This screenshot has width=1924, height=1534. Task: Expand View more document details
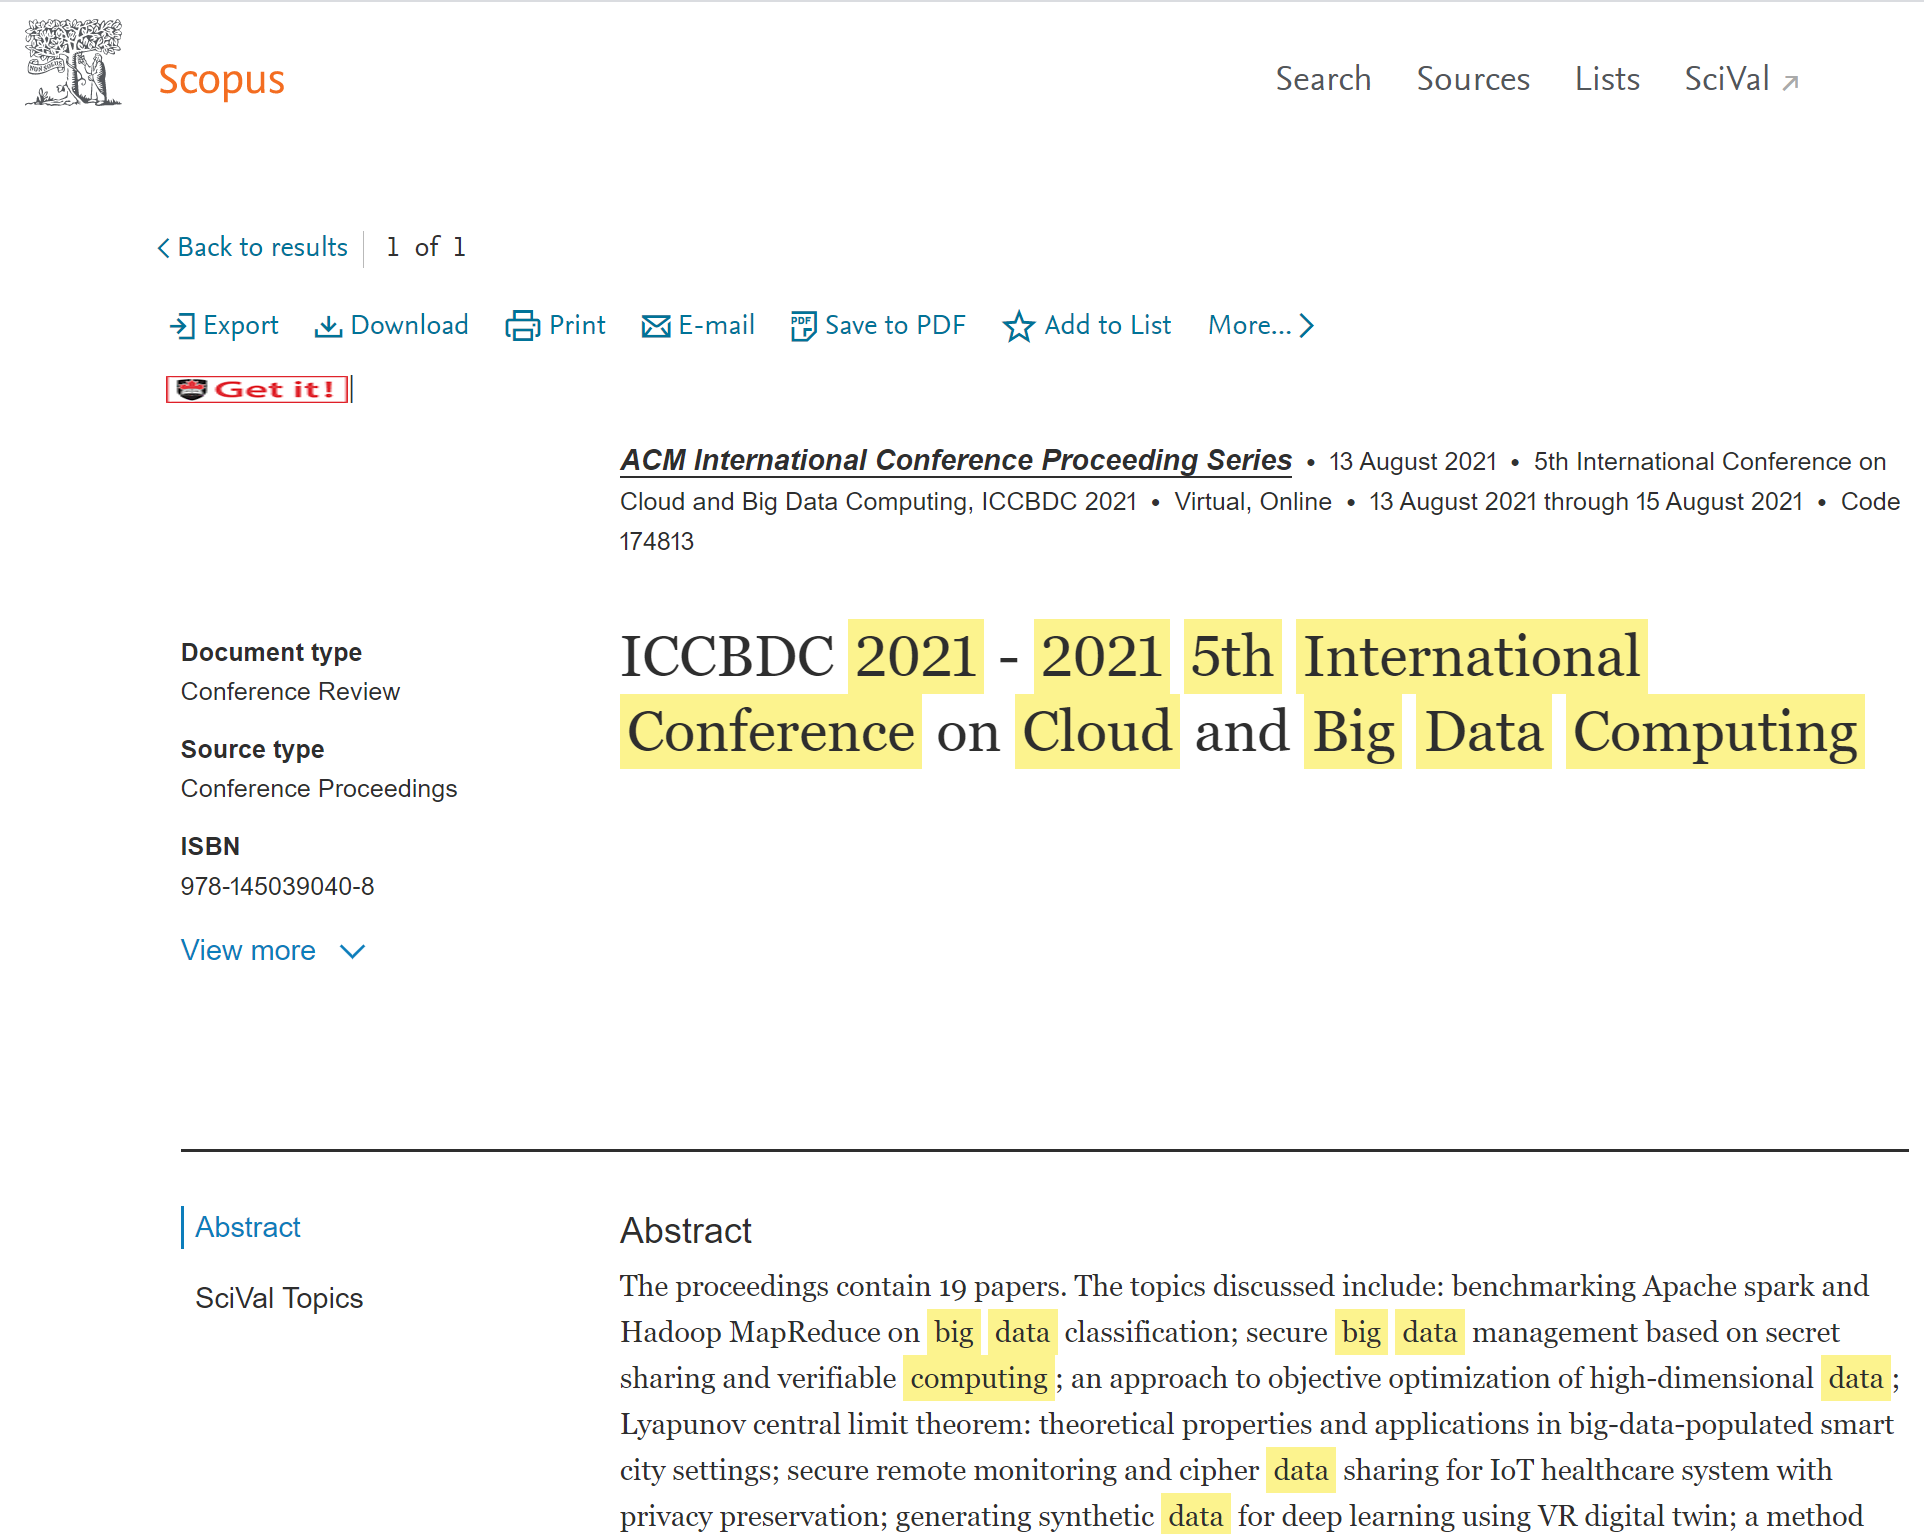point(273,951)
